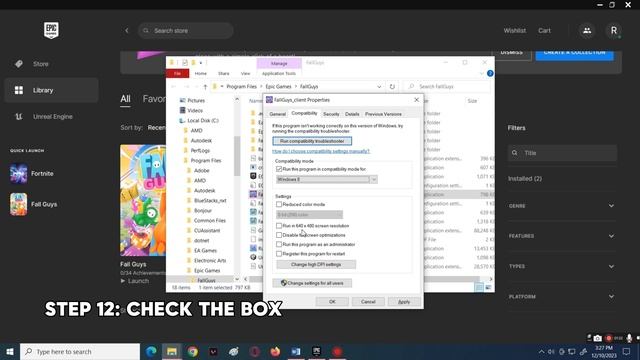Open General tab in Properties

277,114
